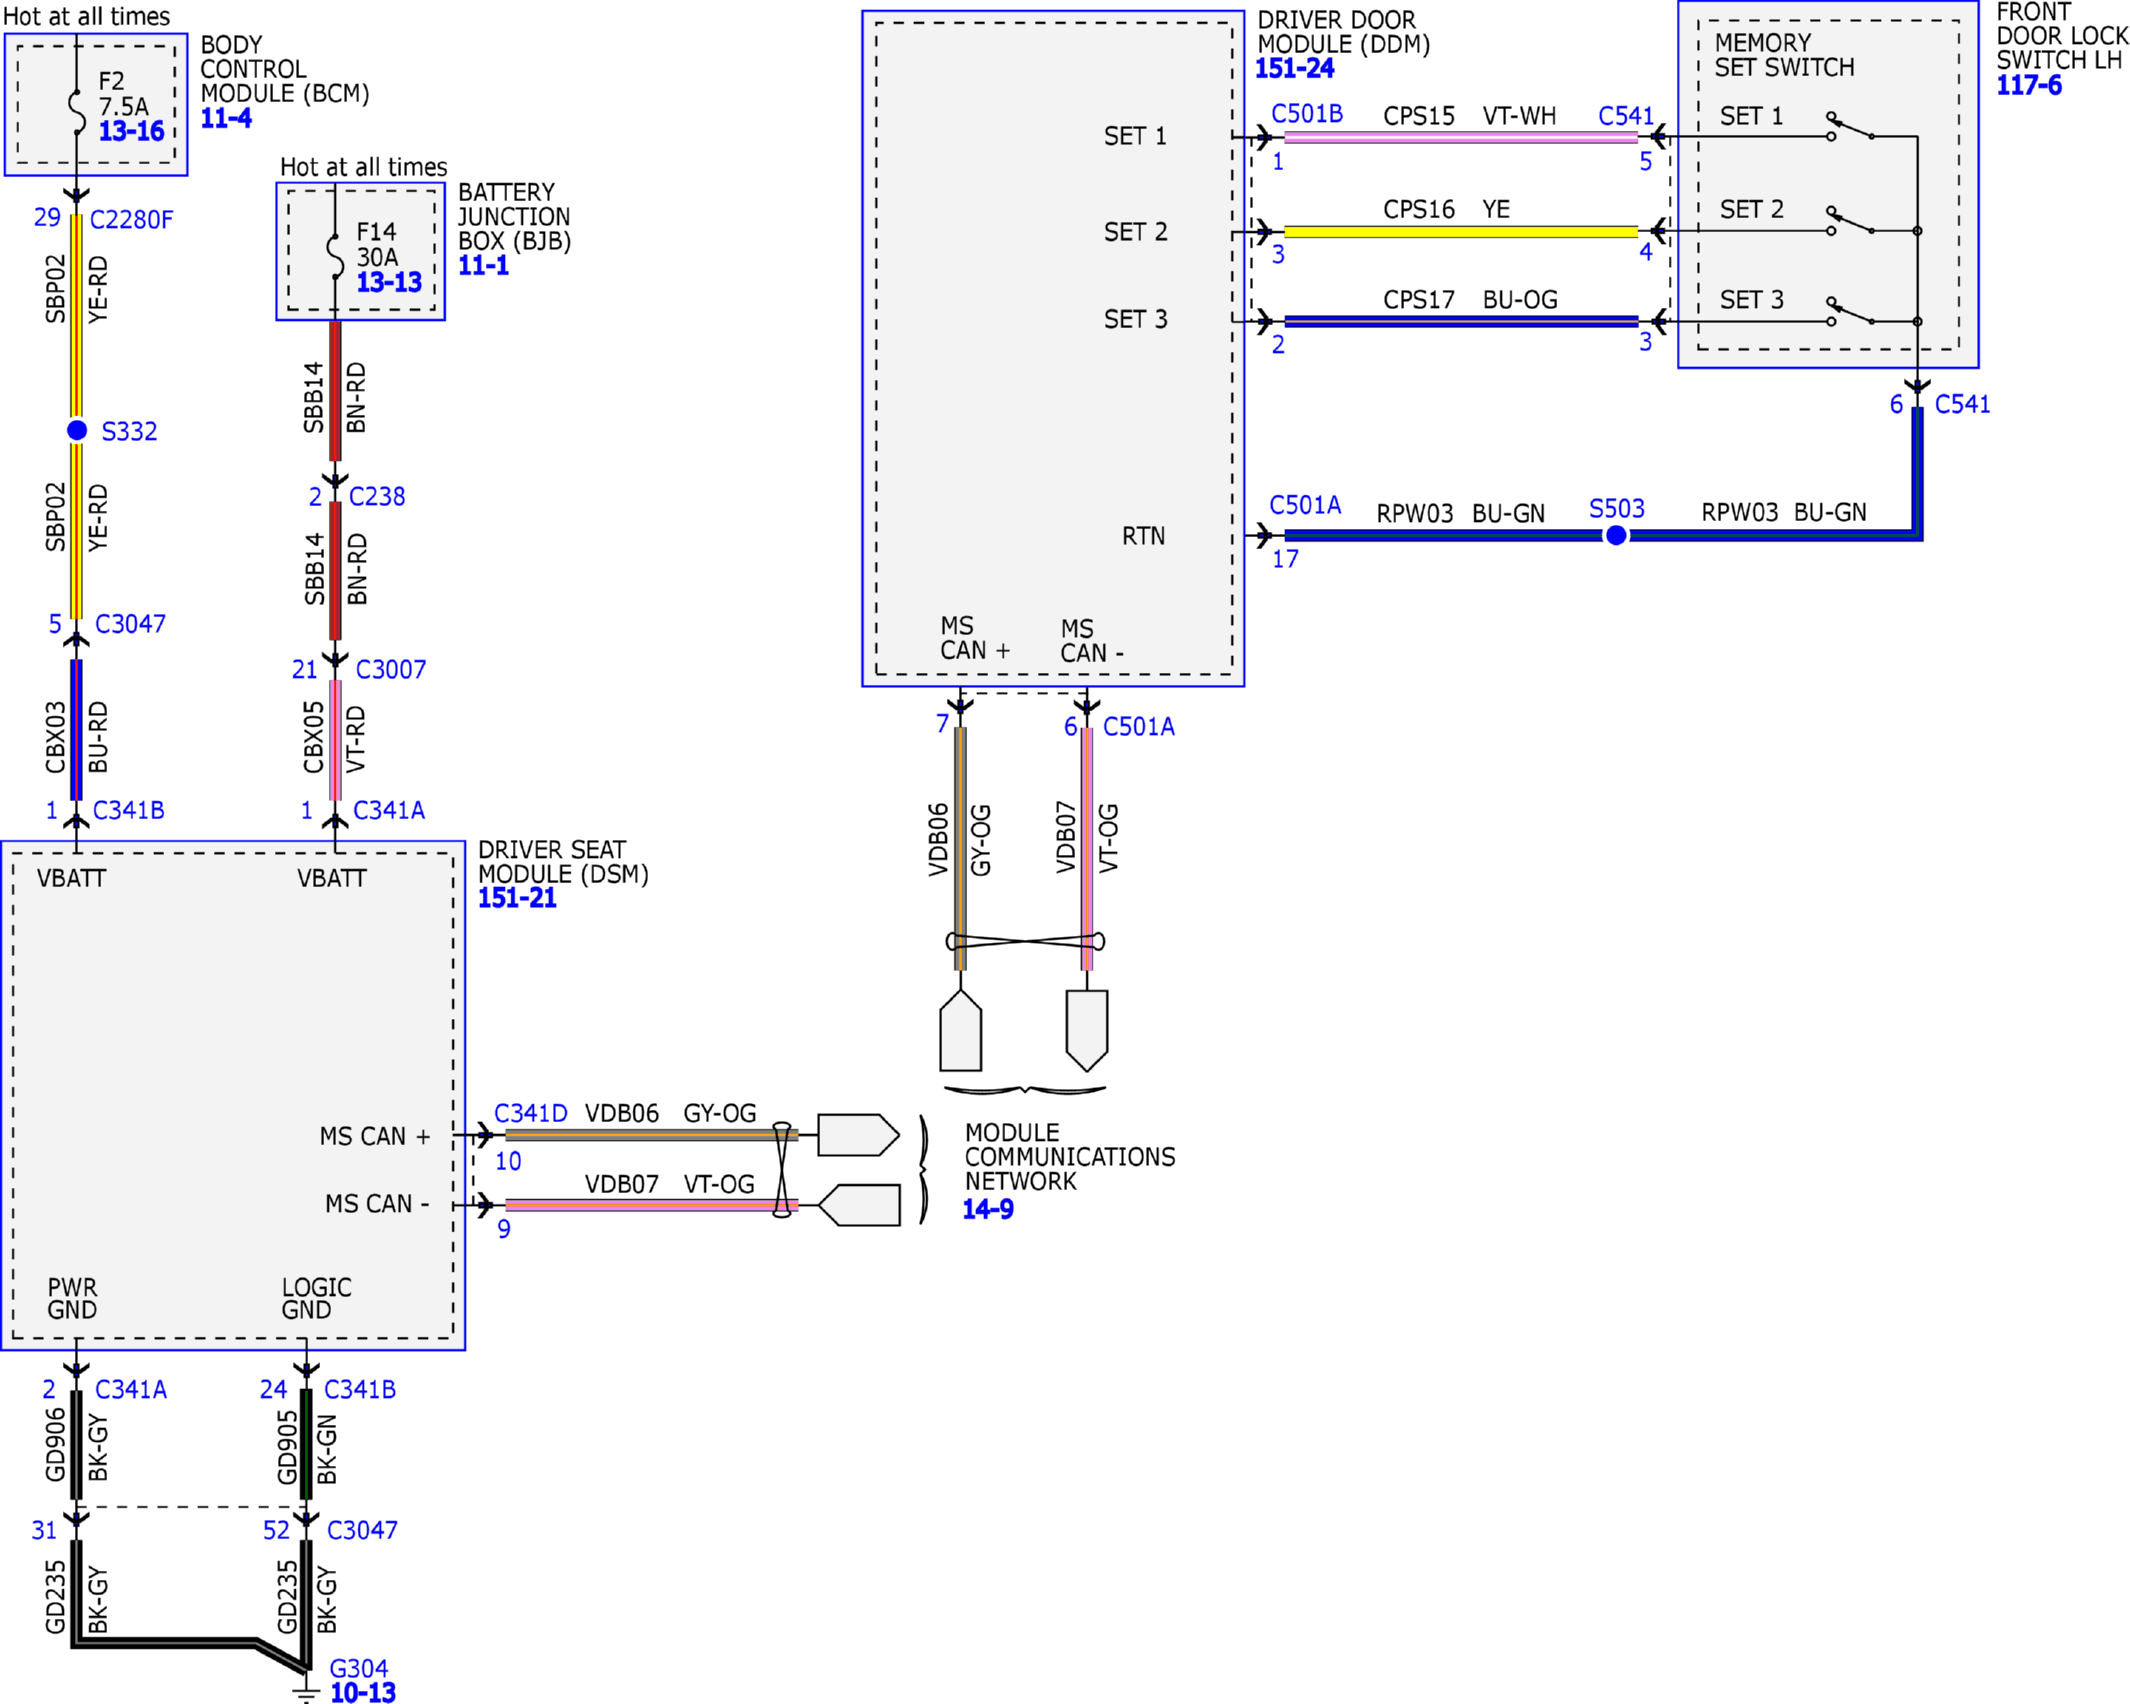Click the G304 ground symbol

coord(306,1692)
